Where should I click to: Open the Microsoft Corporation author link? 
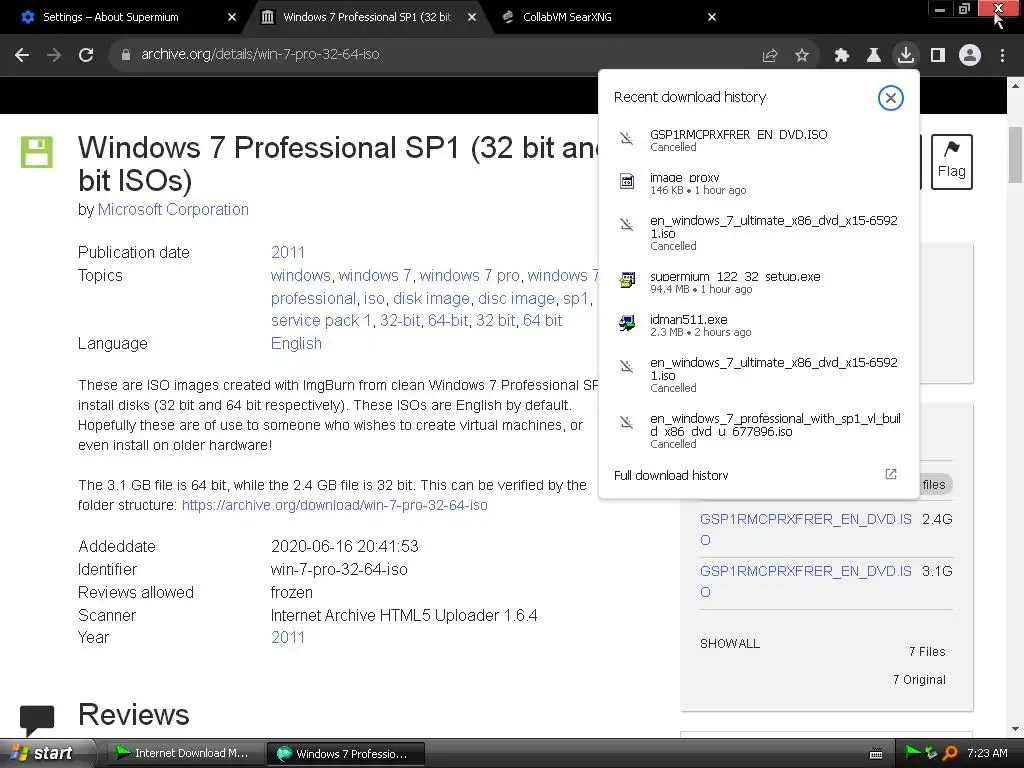coord(173,210)
